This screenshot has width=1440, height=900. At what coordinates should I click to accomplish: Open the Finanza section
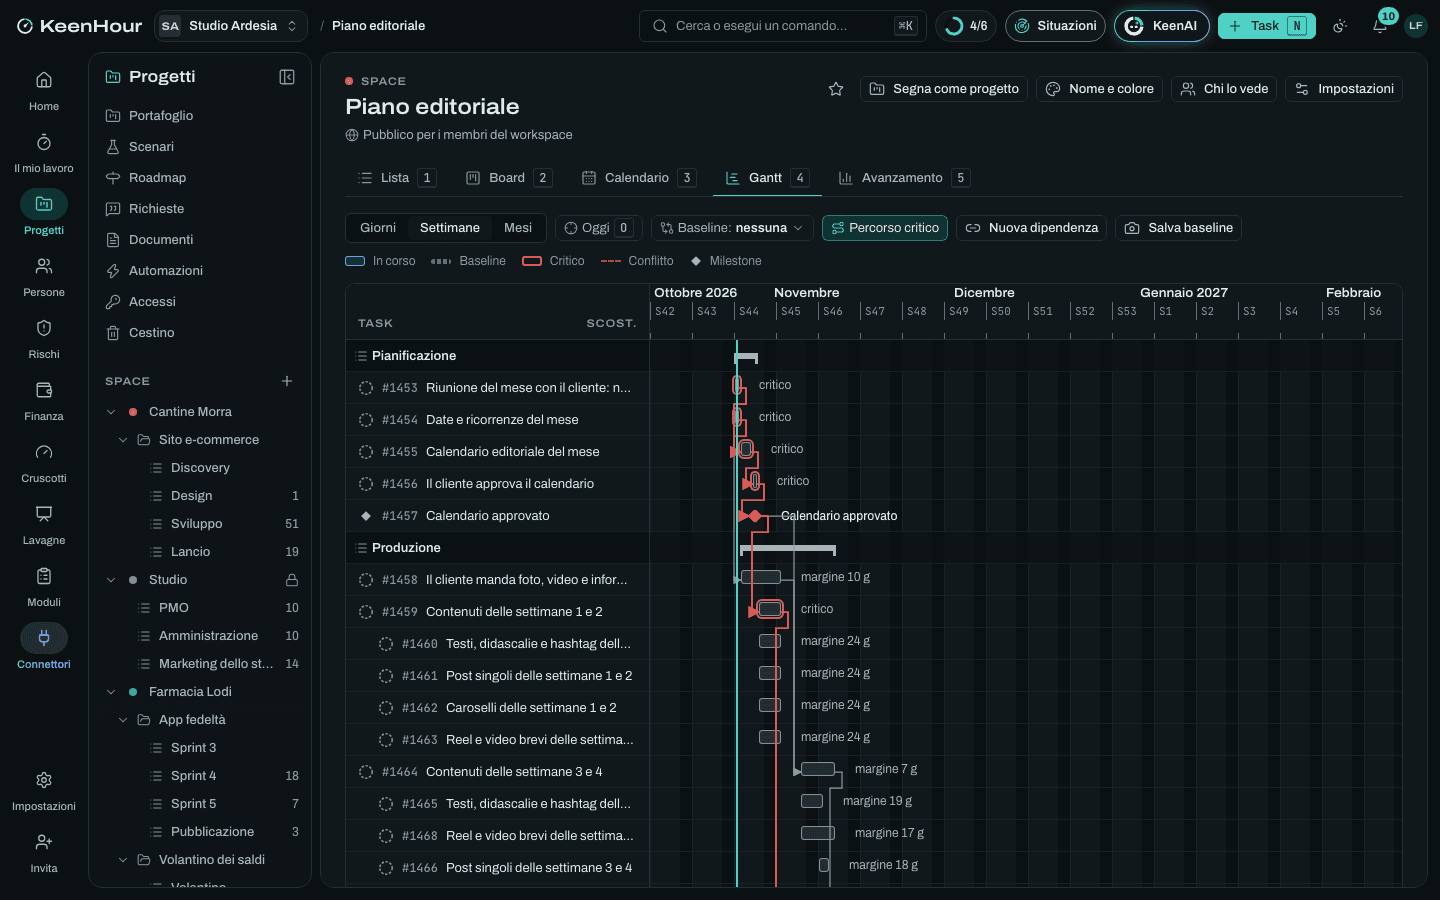(44, 401)
